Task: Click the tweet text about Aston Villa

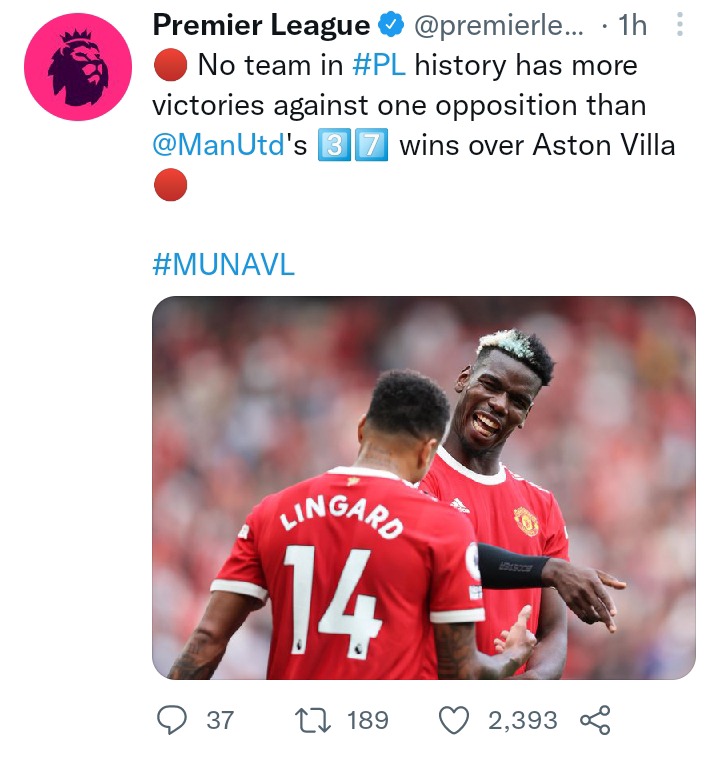Action: pos(414,125)
